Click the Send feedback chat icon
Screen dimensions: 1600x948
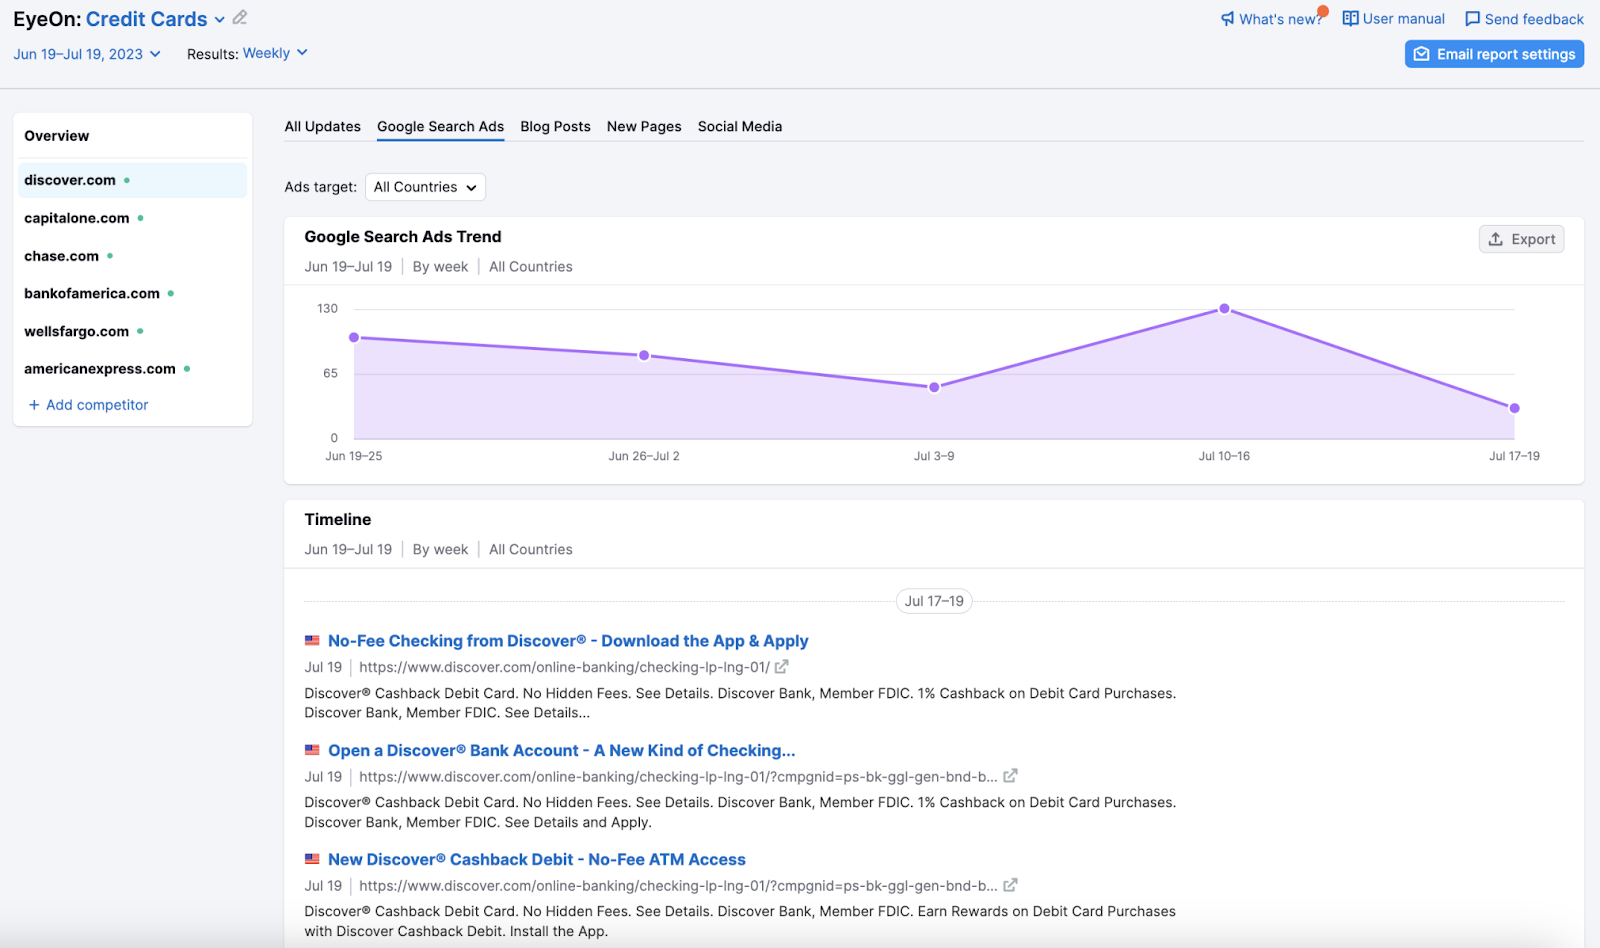point(1472,19)
